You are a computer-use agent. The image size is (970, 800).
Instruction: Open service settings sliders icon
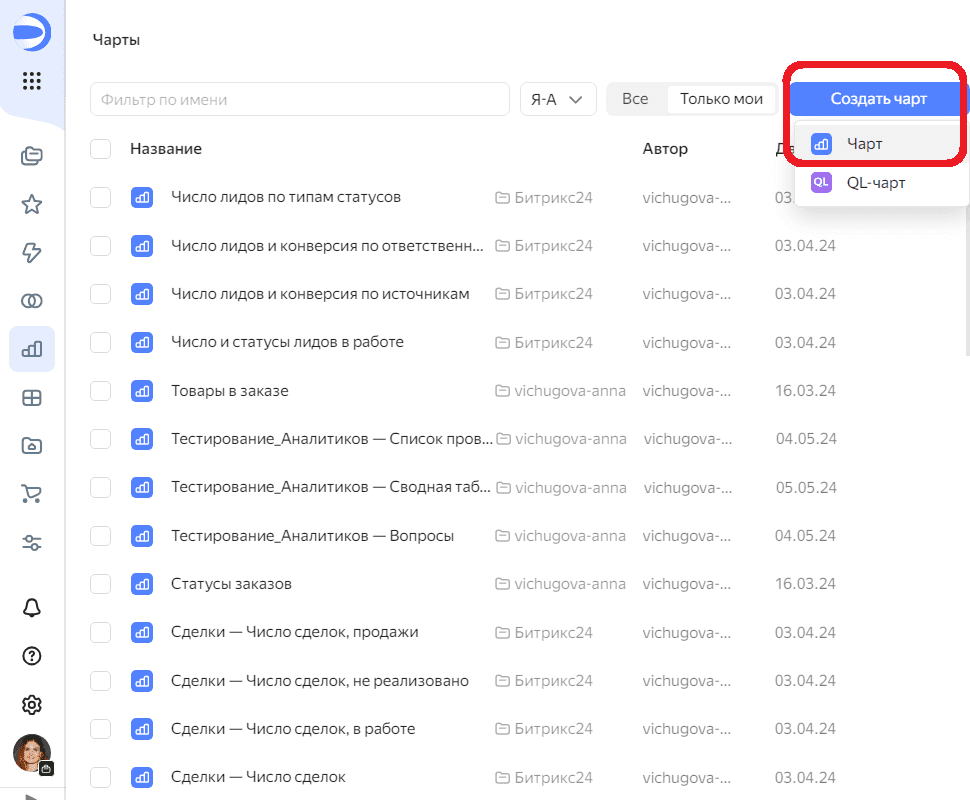pos(32,543)
